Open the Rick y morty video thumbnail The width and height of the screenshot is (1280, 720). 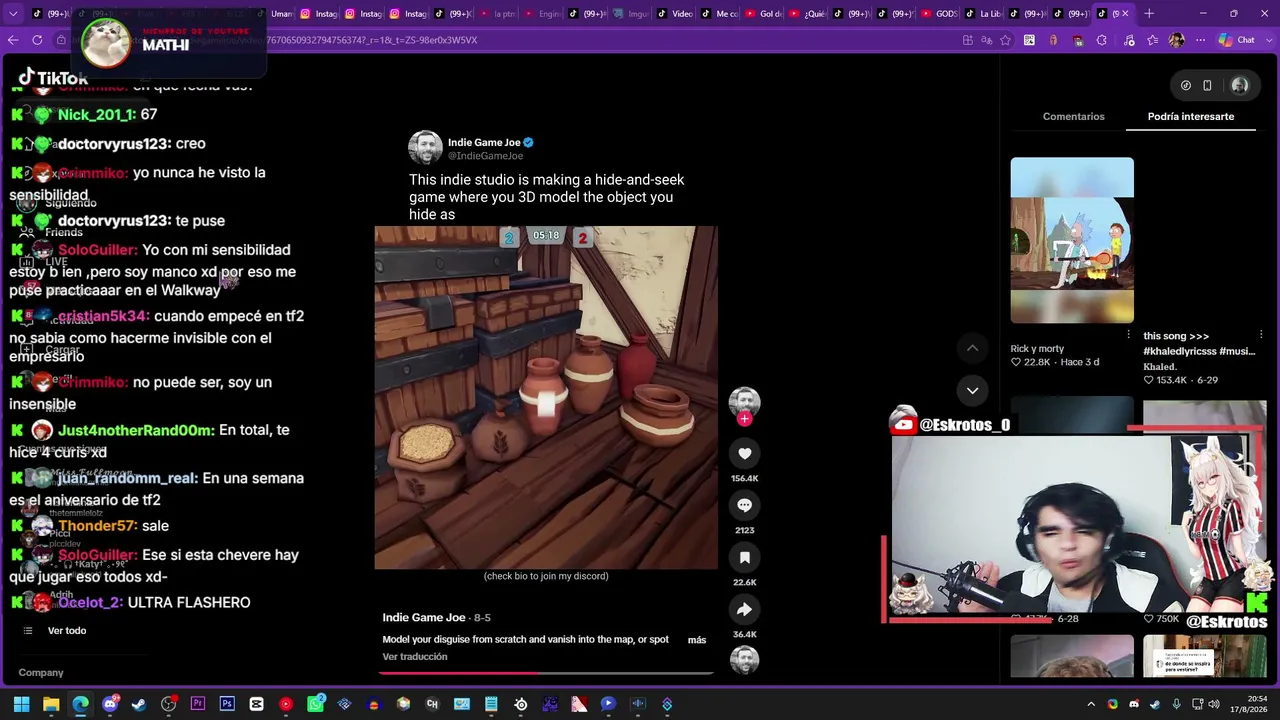(1072, 240)
